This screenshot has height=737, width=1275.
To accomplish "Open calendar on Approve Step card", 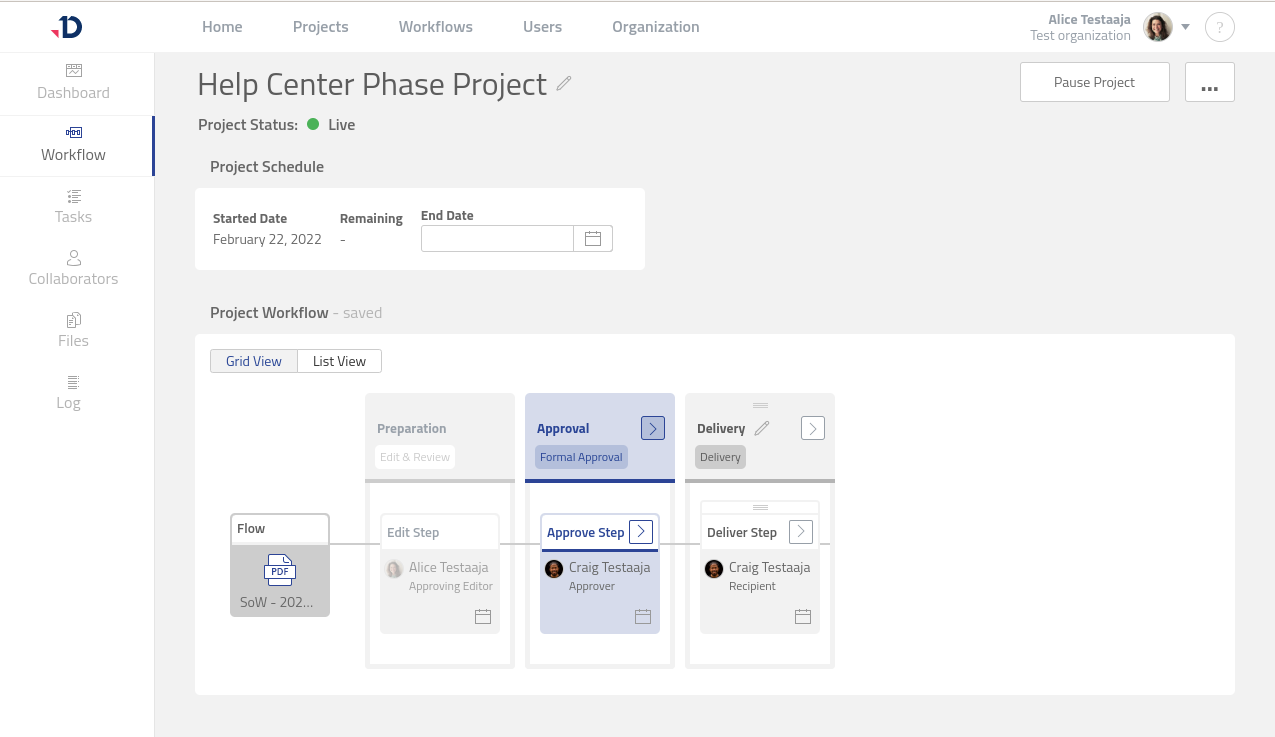I will click(643, 616).
